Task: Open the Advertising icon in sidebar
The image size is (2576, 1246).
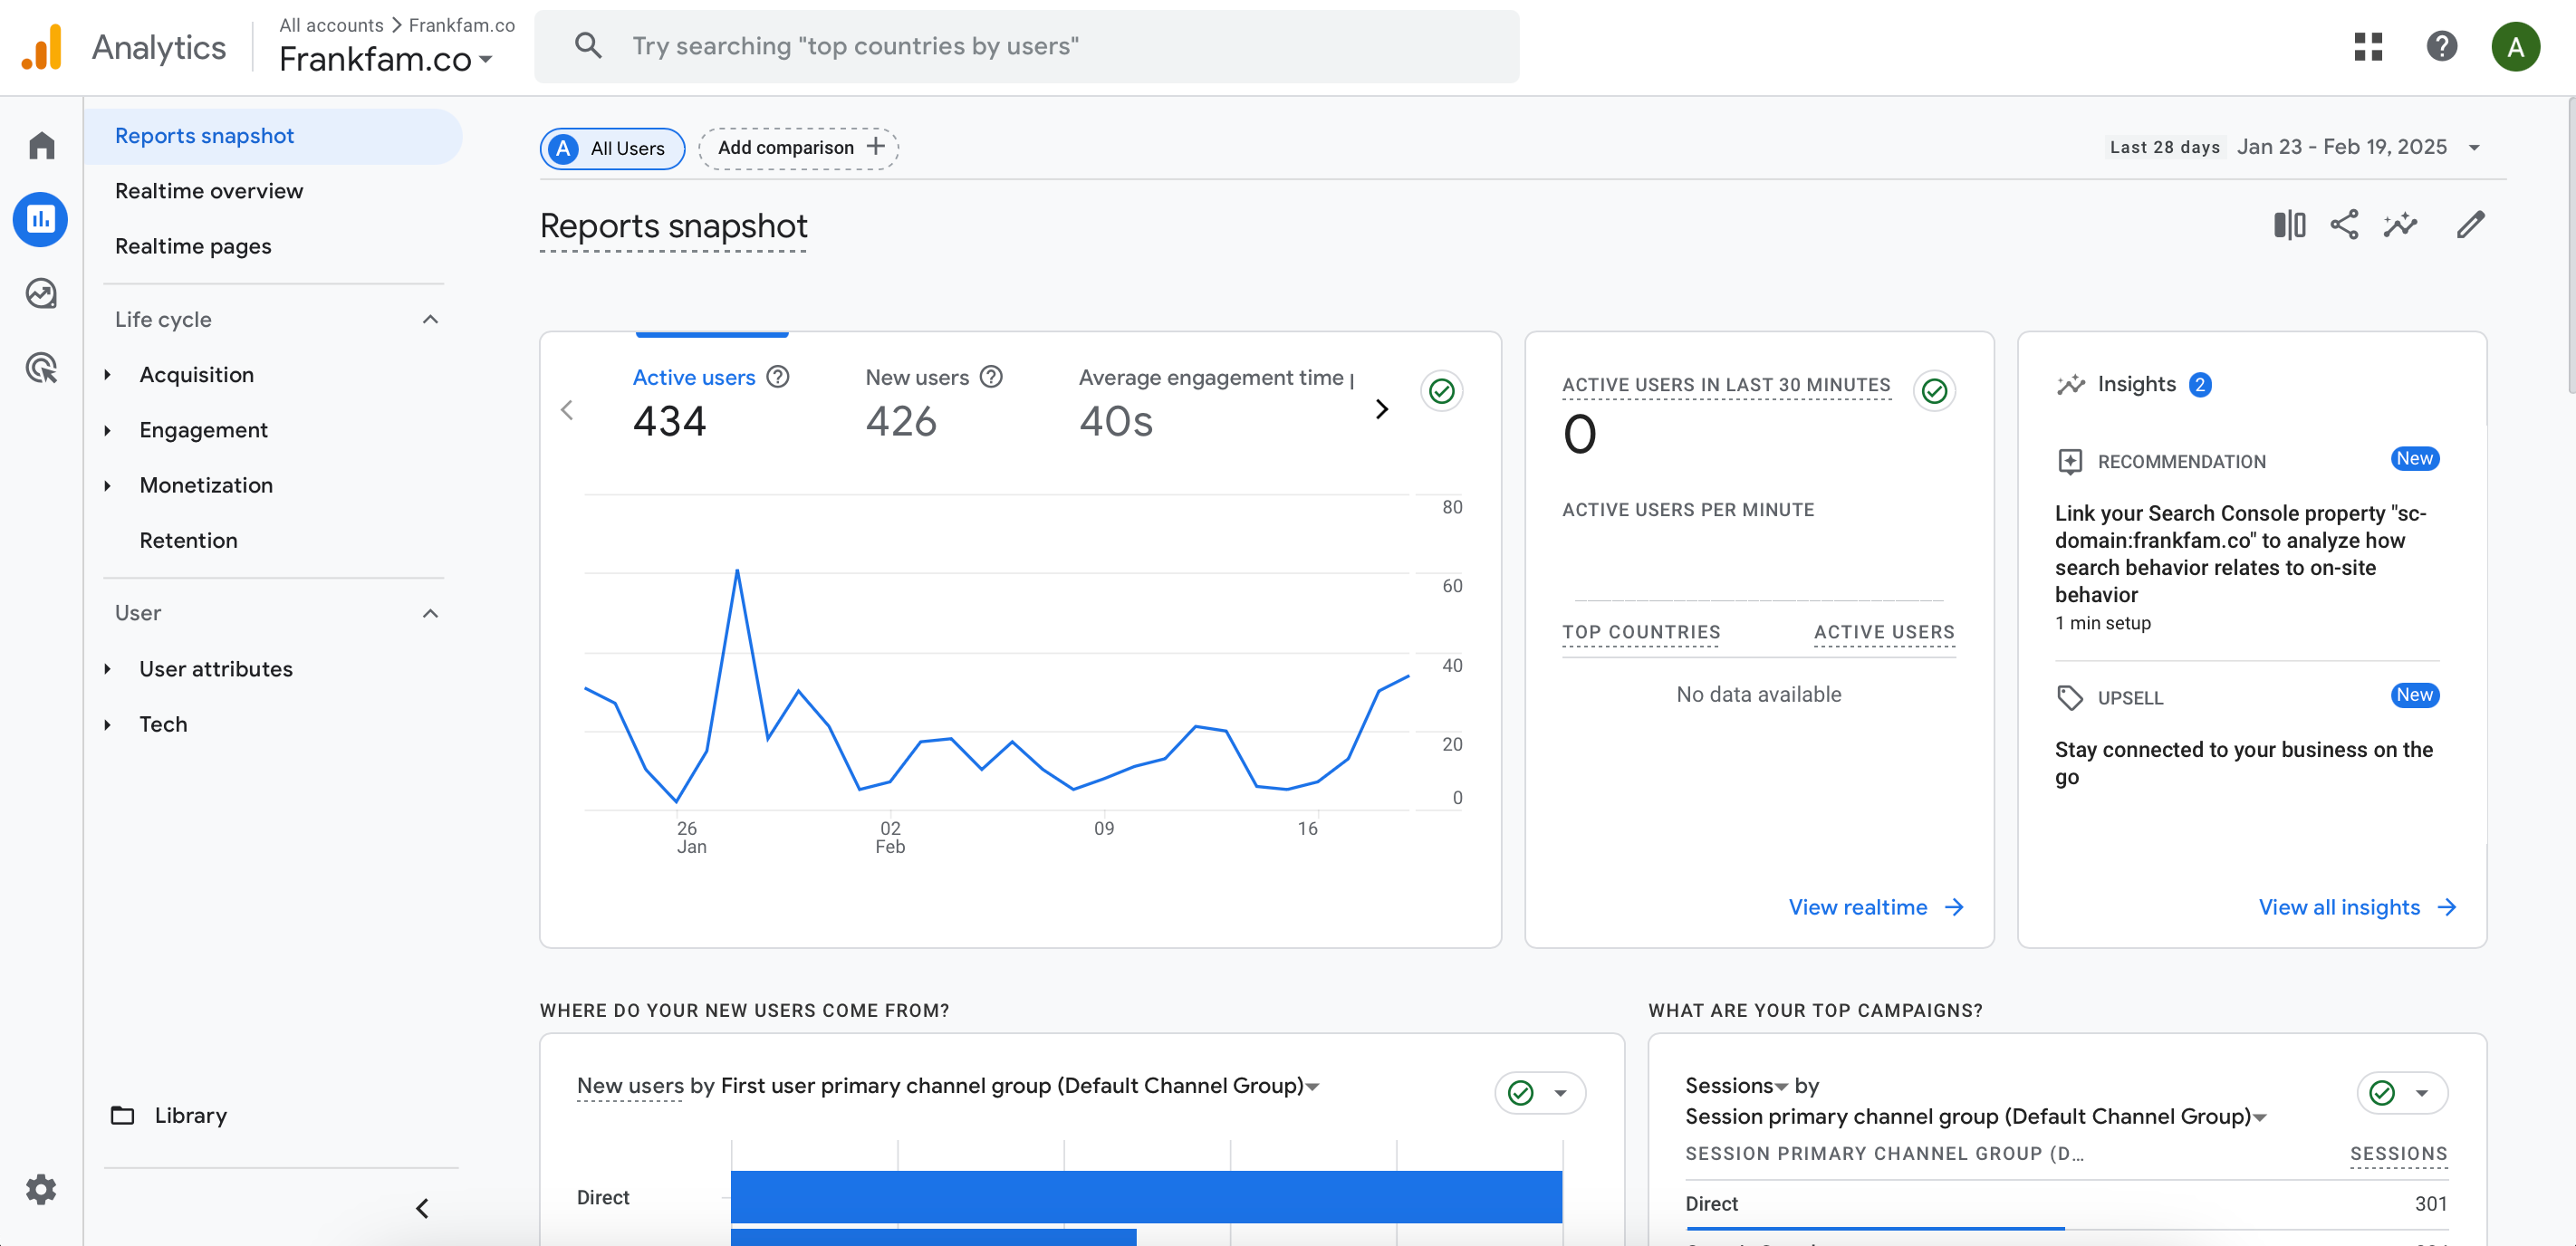Action: 41,368
